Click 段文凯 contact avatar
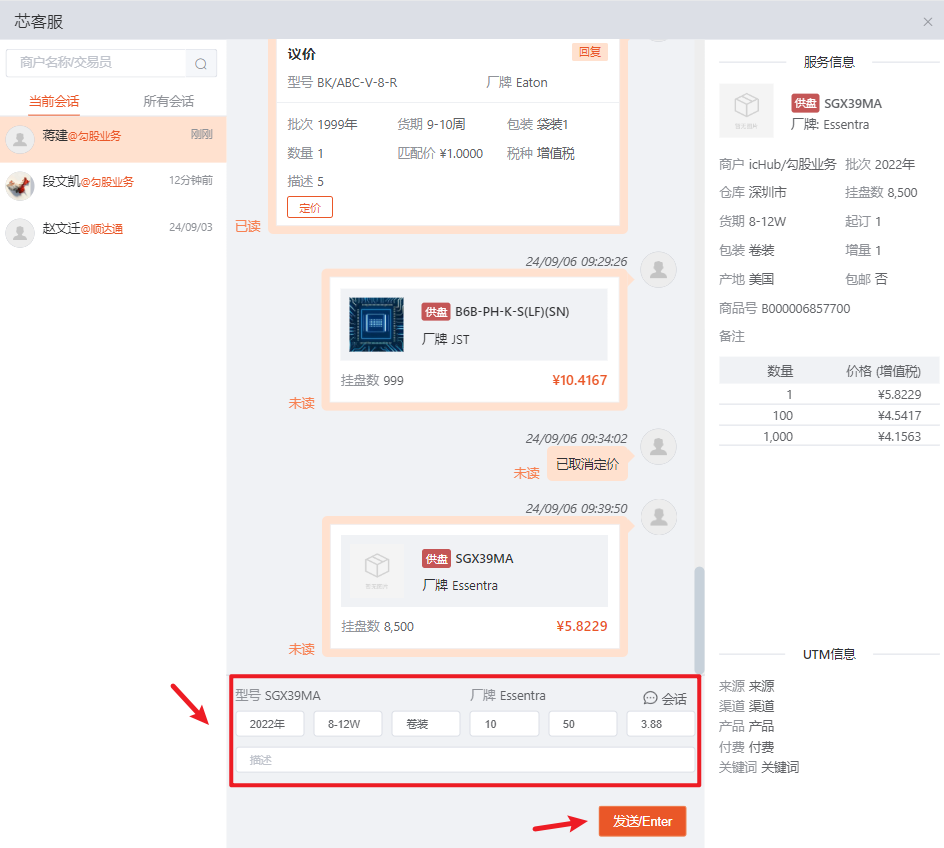This screenshot has height=848, width=944. click(x=20, y=185)
